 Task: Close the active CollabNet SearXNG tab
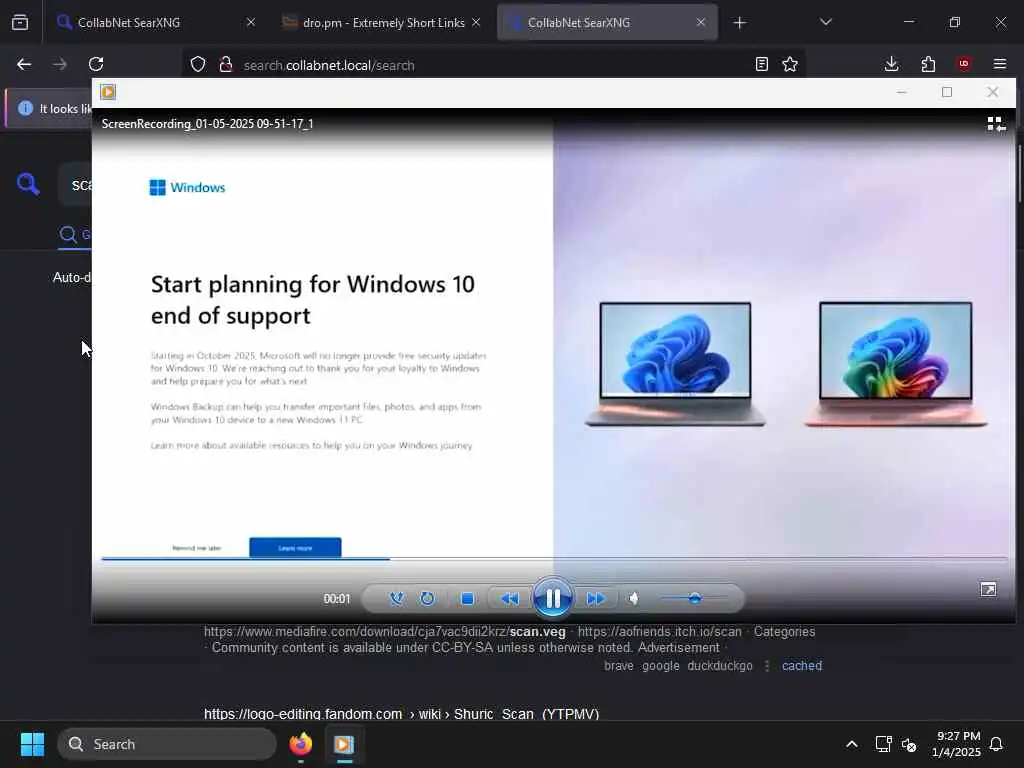[x=701, y=22]
